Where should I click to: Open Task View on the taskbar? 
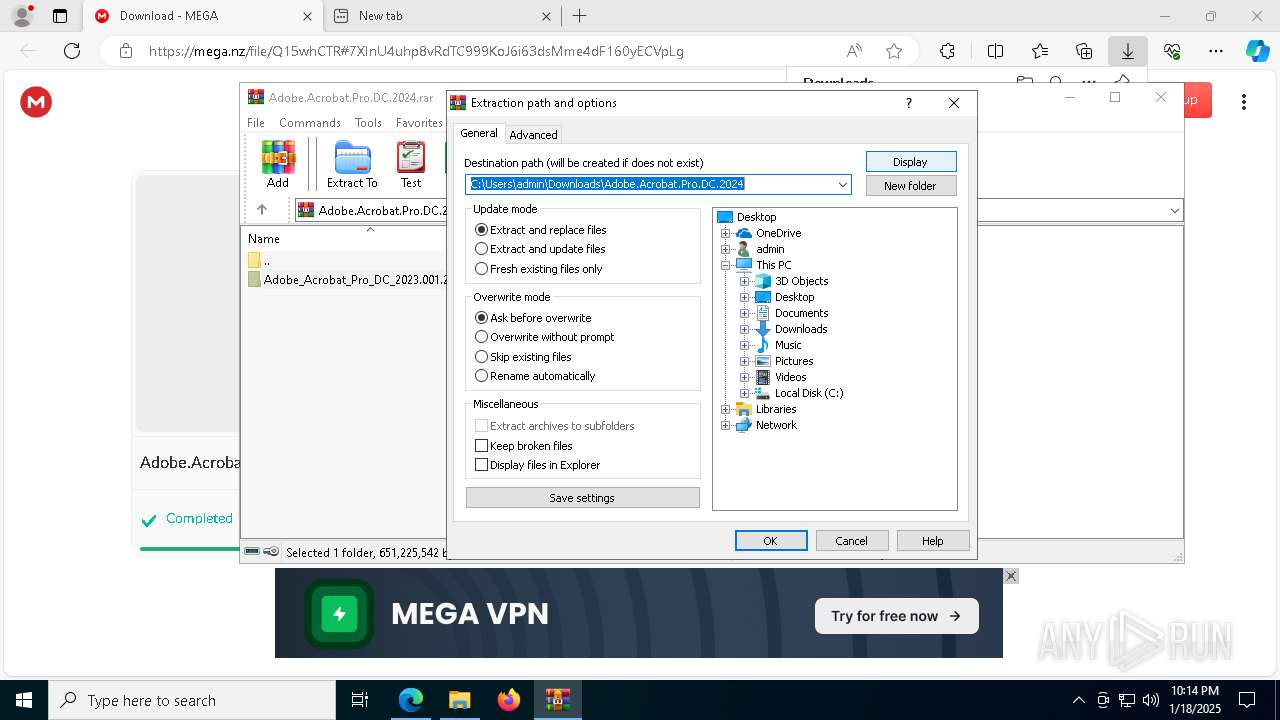tap(360, 700)
